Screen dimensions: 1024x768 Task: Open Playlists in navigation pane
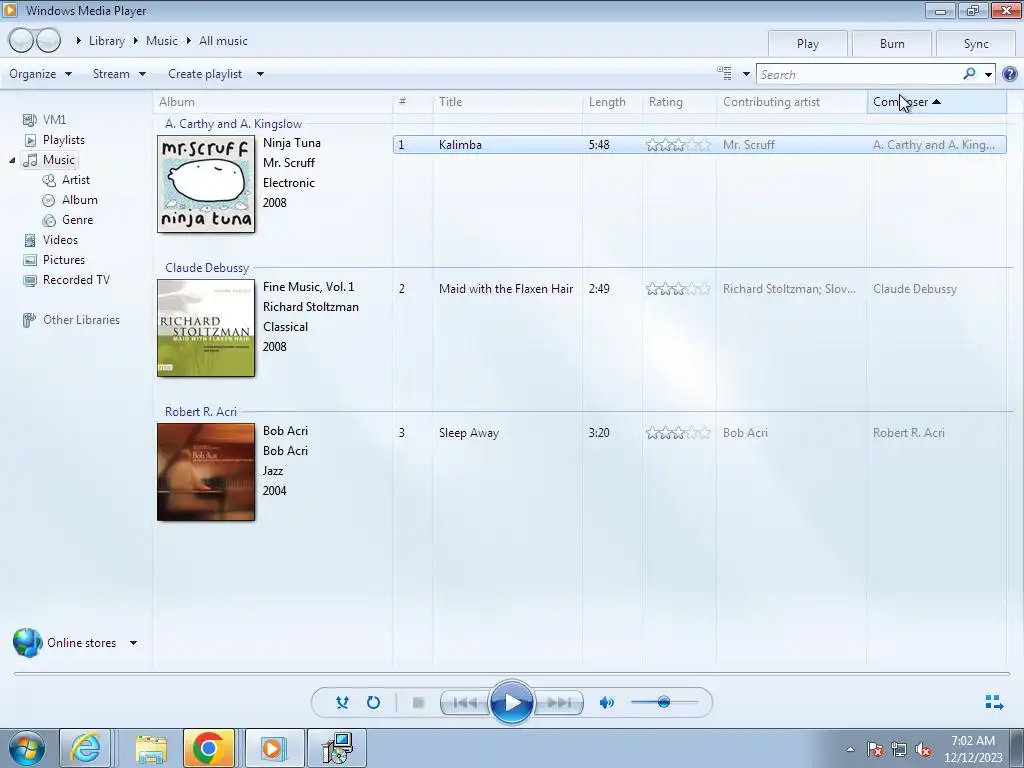pos(63,140)
